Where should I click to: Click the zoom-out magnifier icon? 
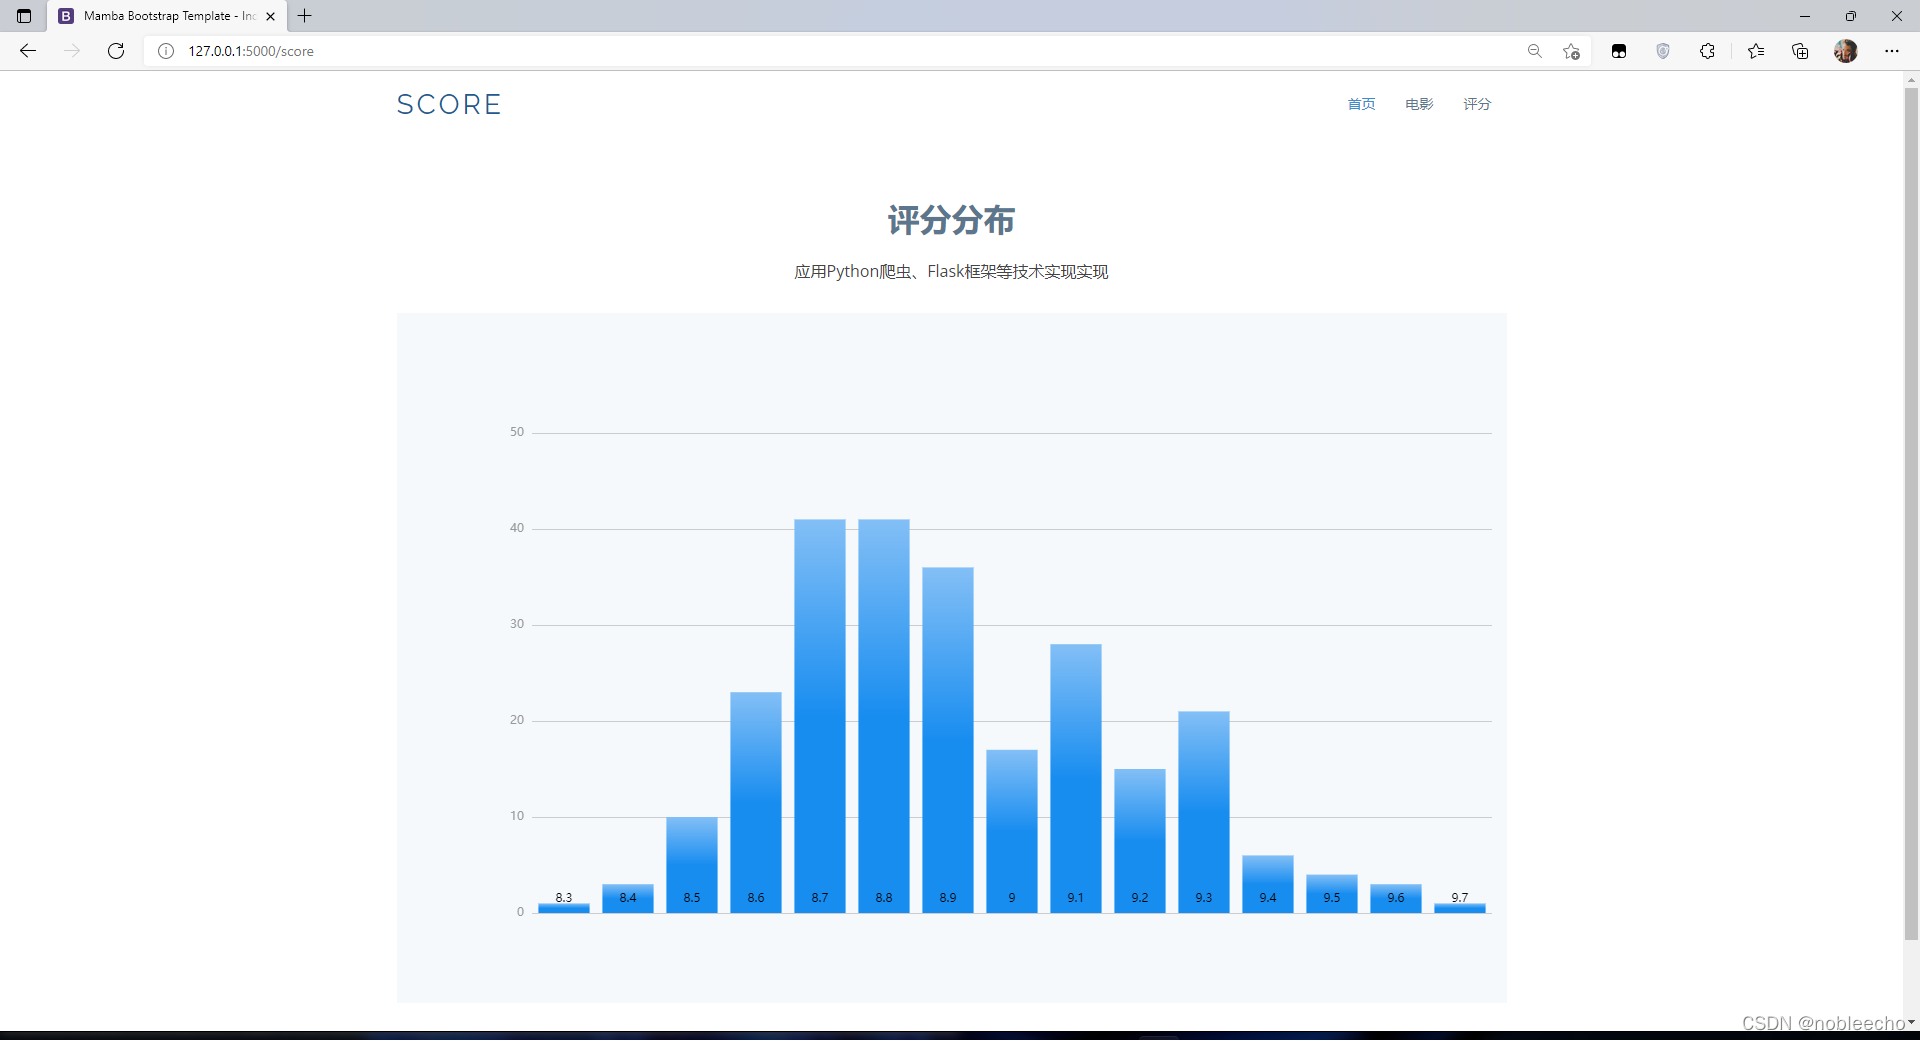(1535, 51)
